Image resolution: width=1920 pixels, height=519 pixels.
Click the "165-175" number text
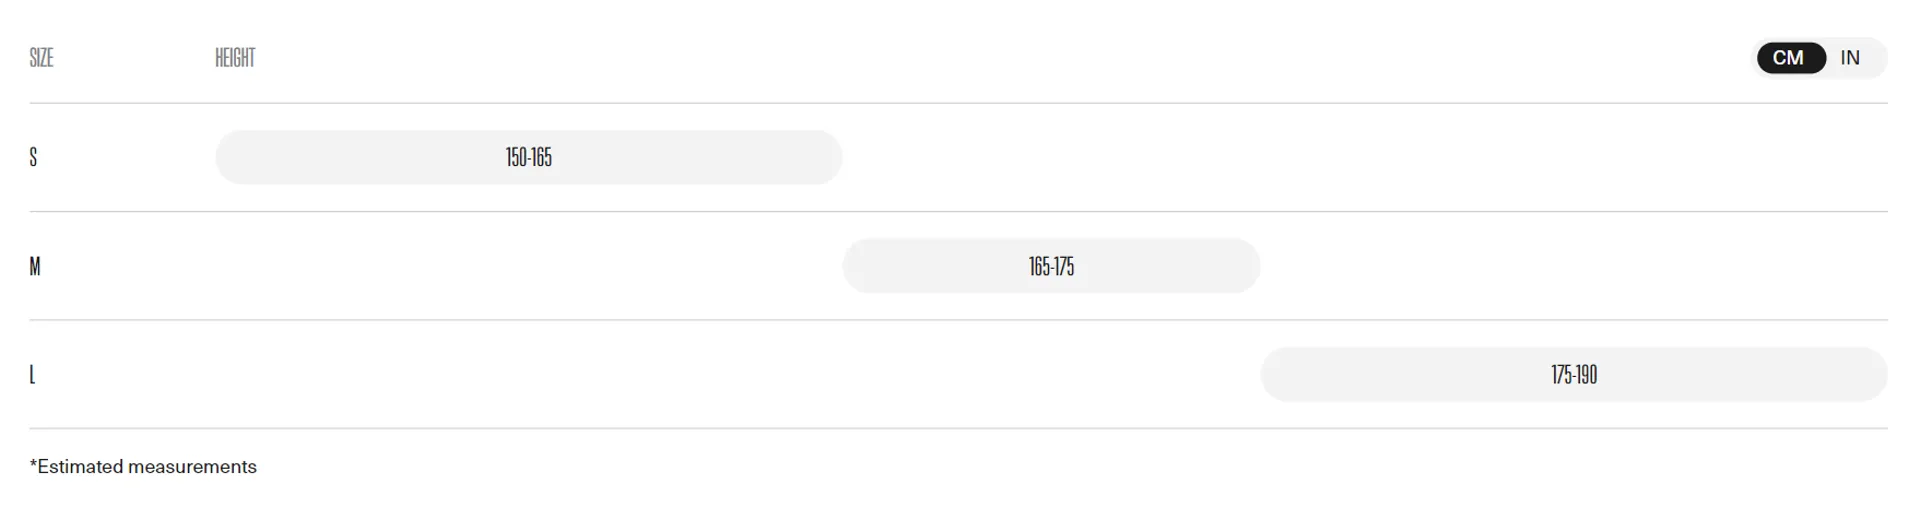(x=1051, y=266)
